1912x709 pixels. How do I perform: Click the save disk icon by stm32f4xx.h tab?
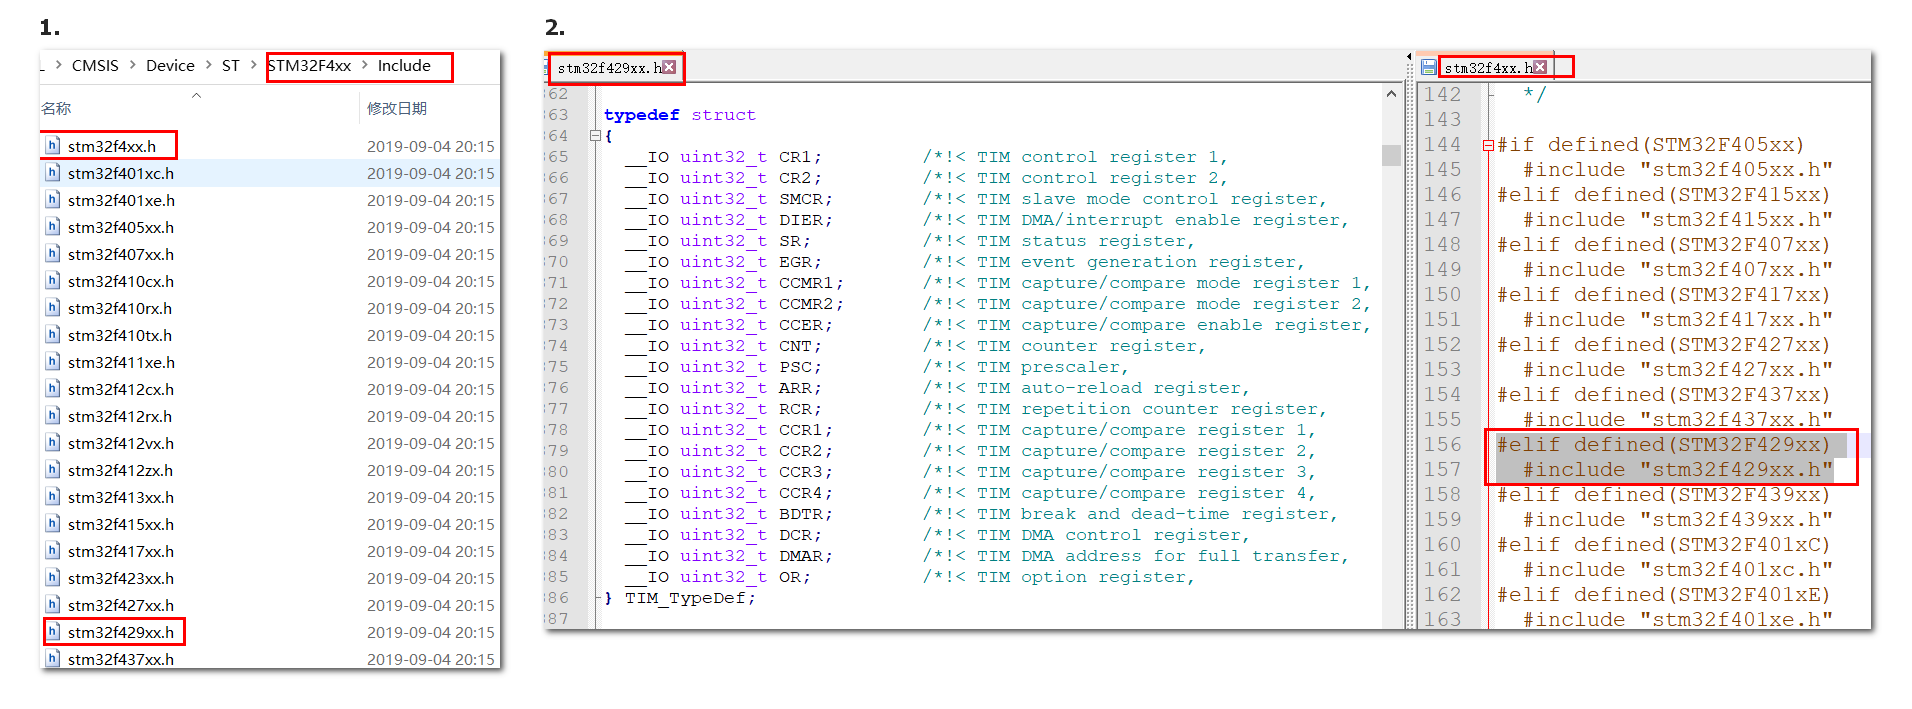pyautogui.click(x=1429, y=67)
